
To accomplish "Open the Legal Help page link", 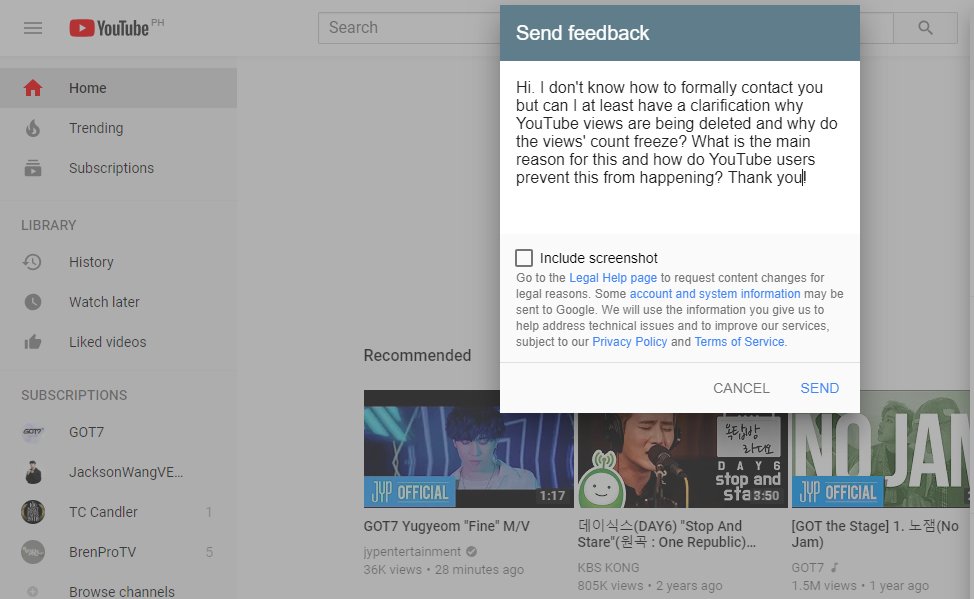I will click(612, 278).
